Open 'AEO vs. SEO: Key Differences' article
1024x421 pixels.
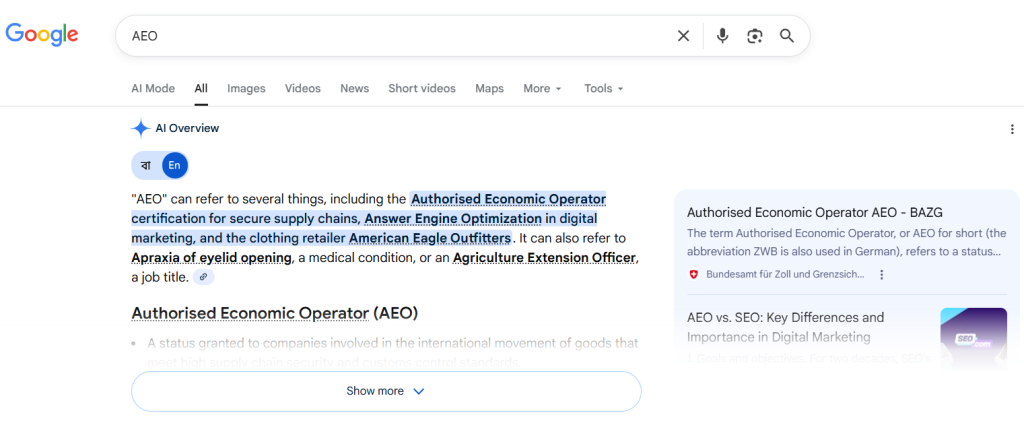(786, 327)
